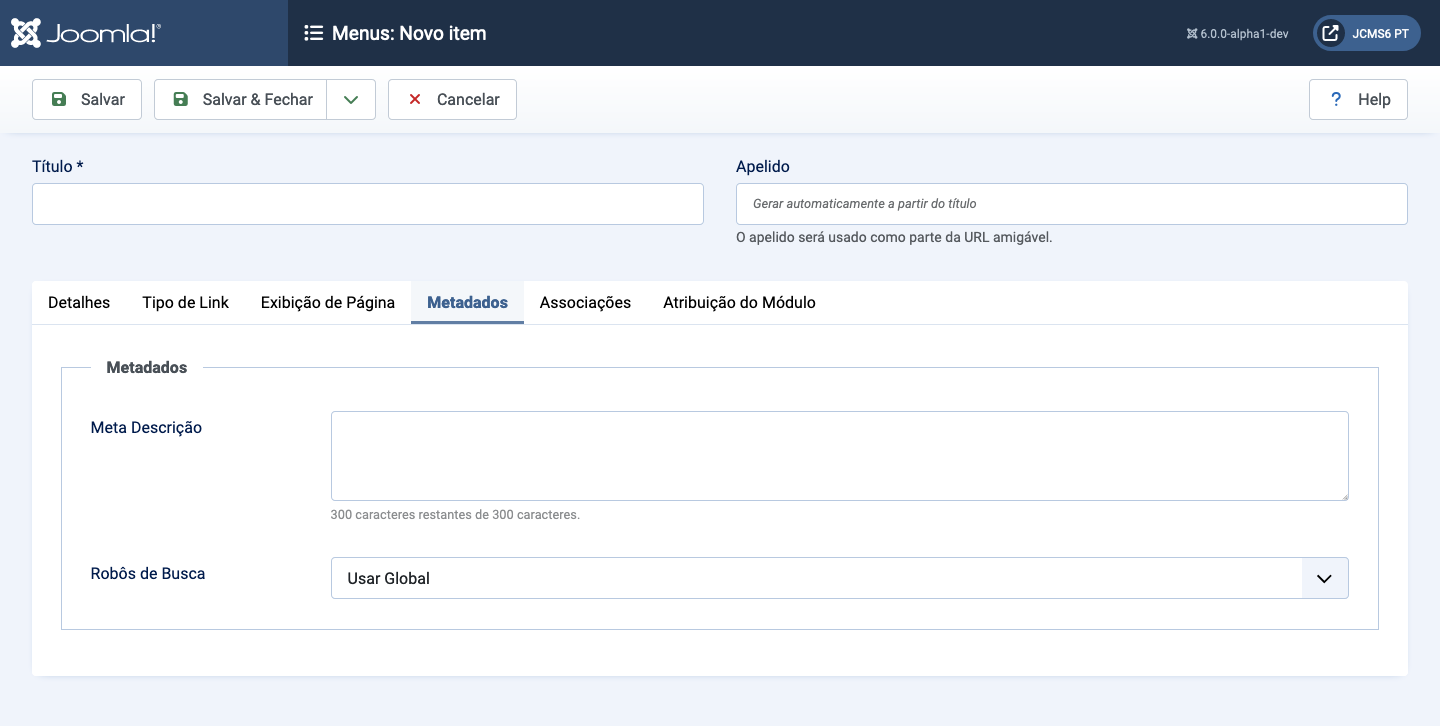The width and height of the screenshot is (1440, 726).
Task: Click the Joomla logo in header
Action: click(86, 33)
